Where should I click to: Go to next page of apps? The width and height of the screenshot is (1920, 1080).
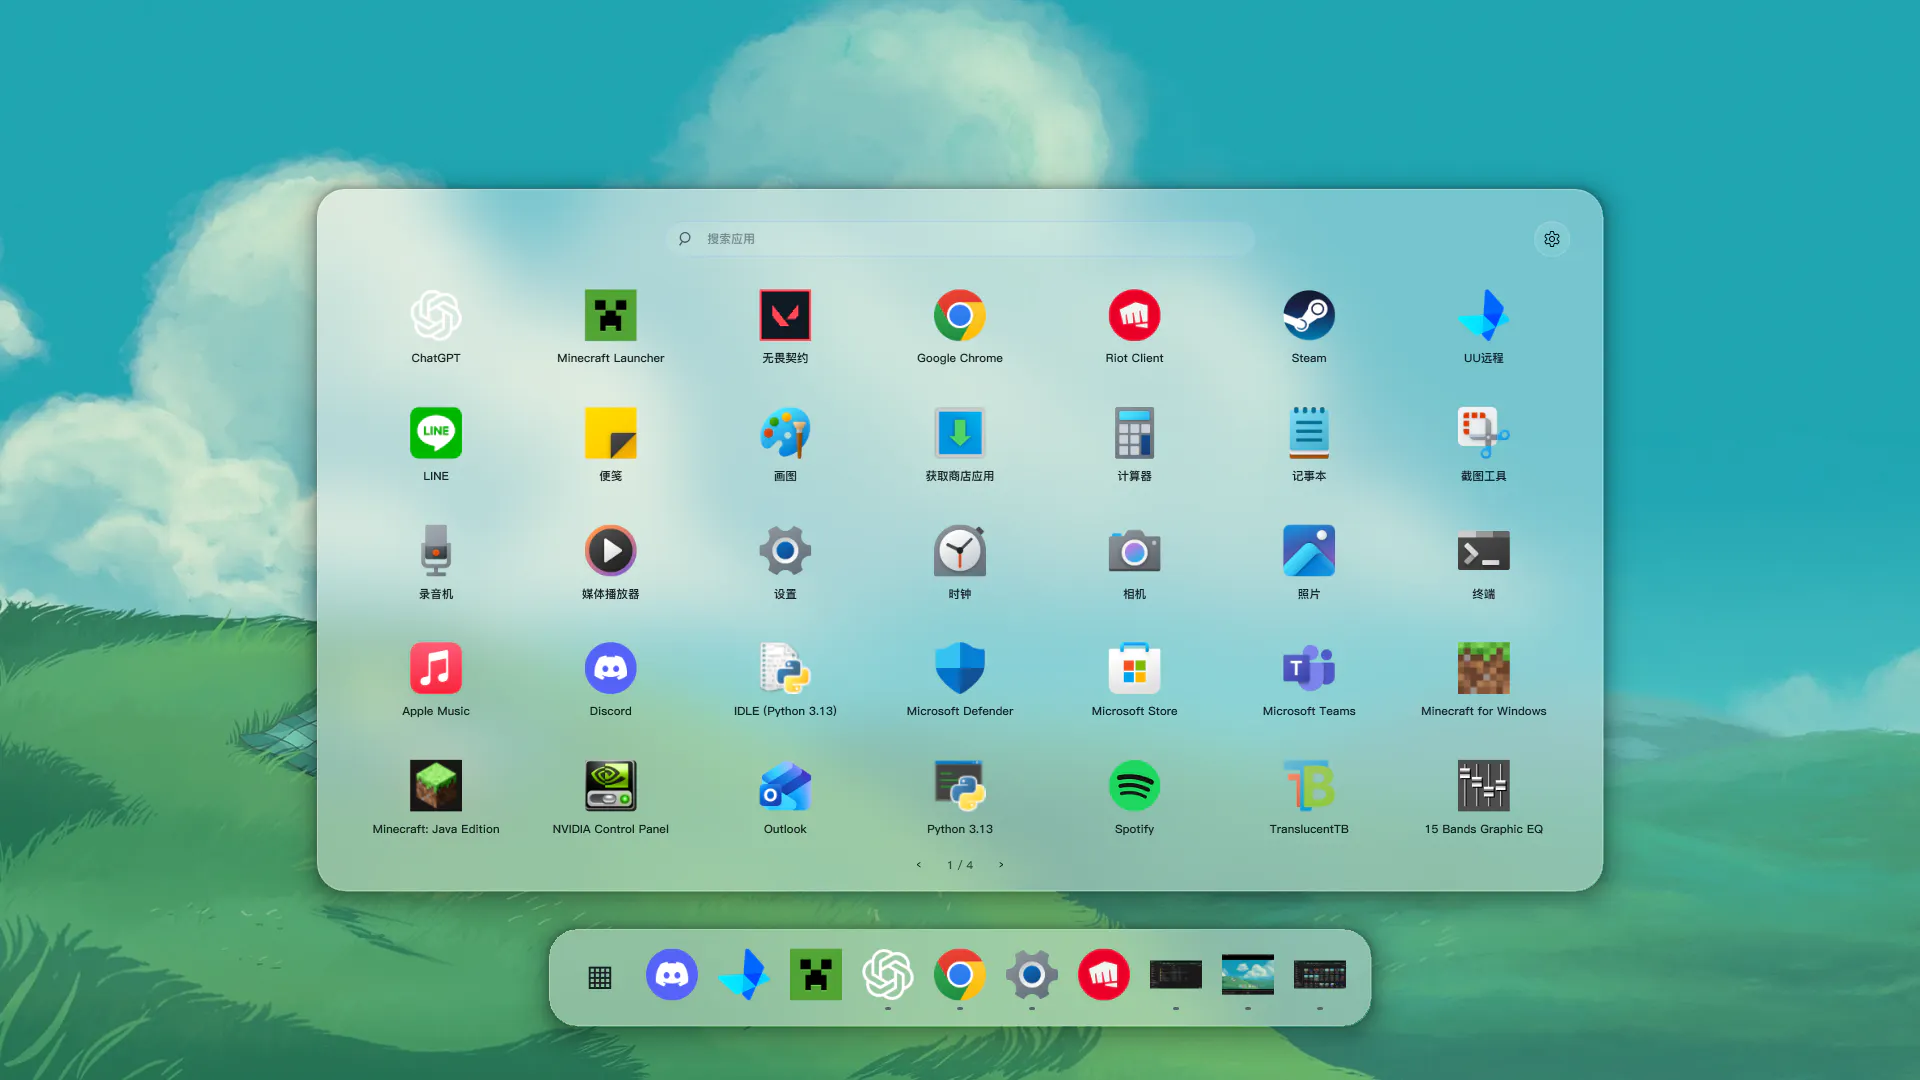(1001, 865)
